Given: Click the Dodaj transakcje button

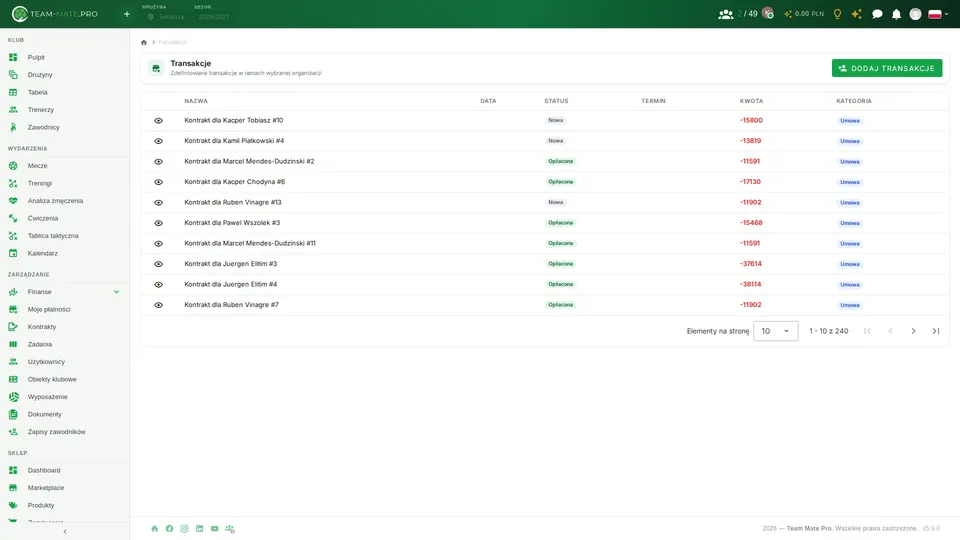Looking at the screenshot, I should coord(887,68).
